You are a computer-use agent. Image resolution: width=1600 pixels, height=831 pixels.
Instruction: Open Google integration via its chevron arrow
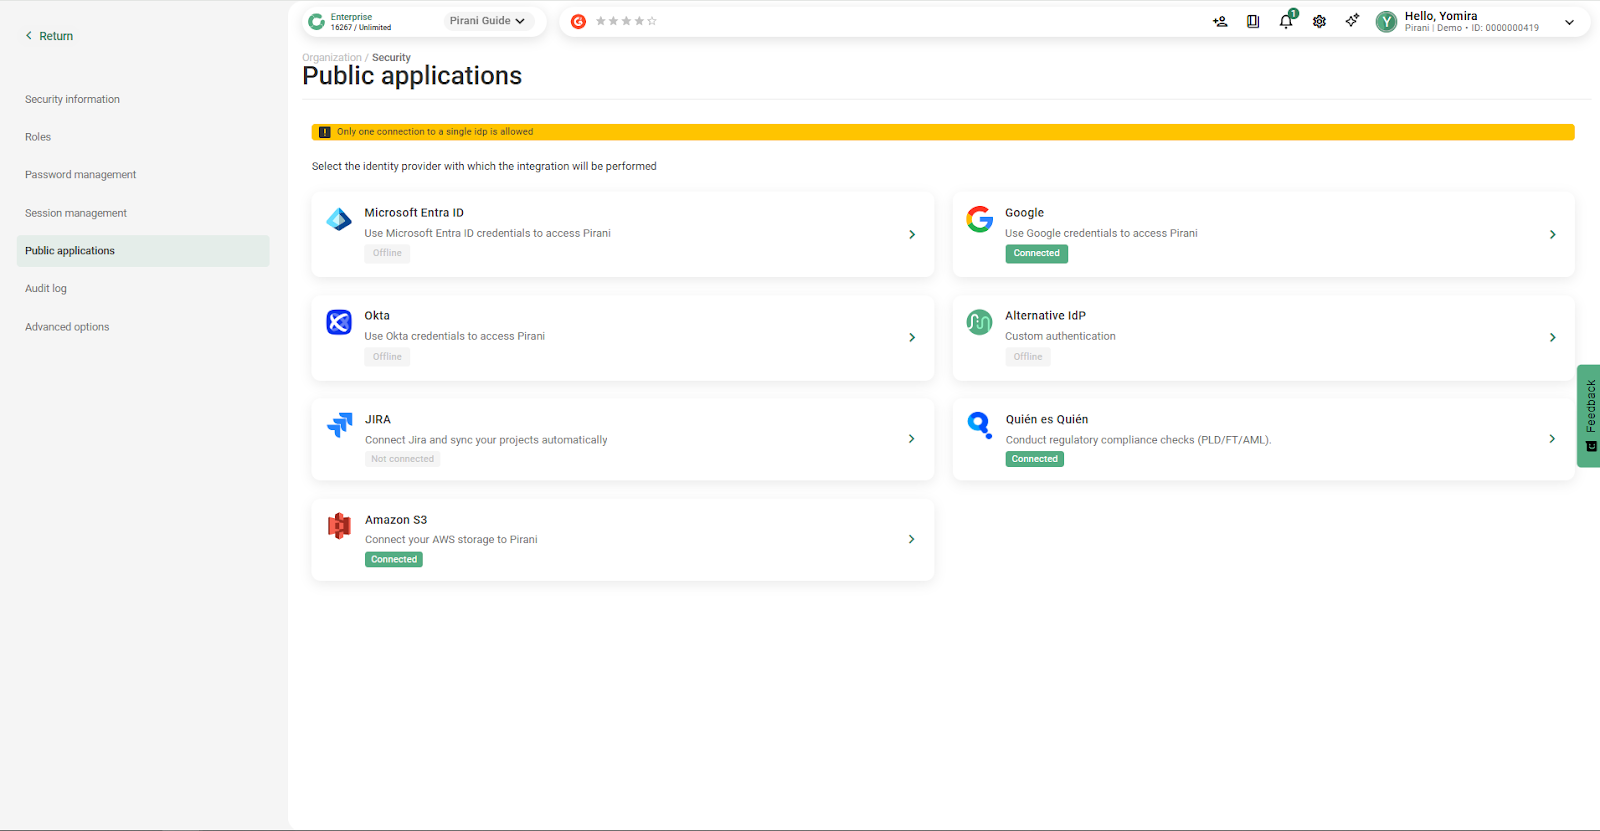1552,234
